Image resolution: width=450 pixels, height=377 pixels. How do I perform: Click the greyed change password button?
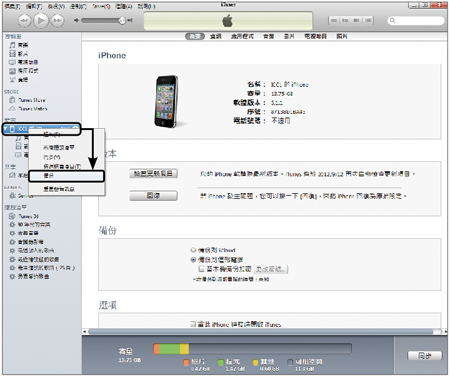271,269
